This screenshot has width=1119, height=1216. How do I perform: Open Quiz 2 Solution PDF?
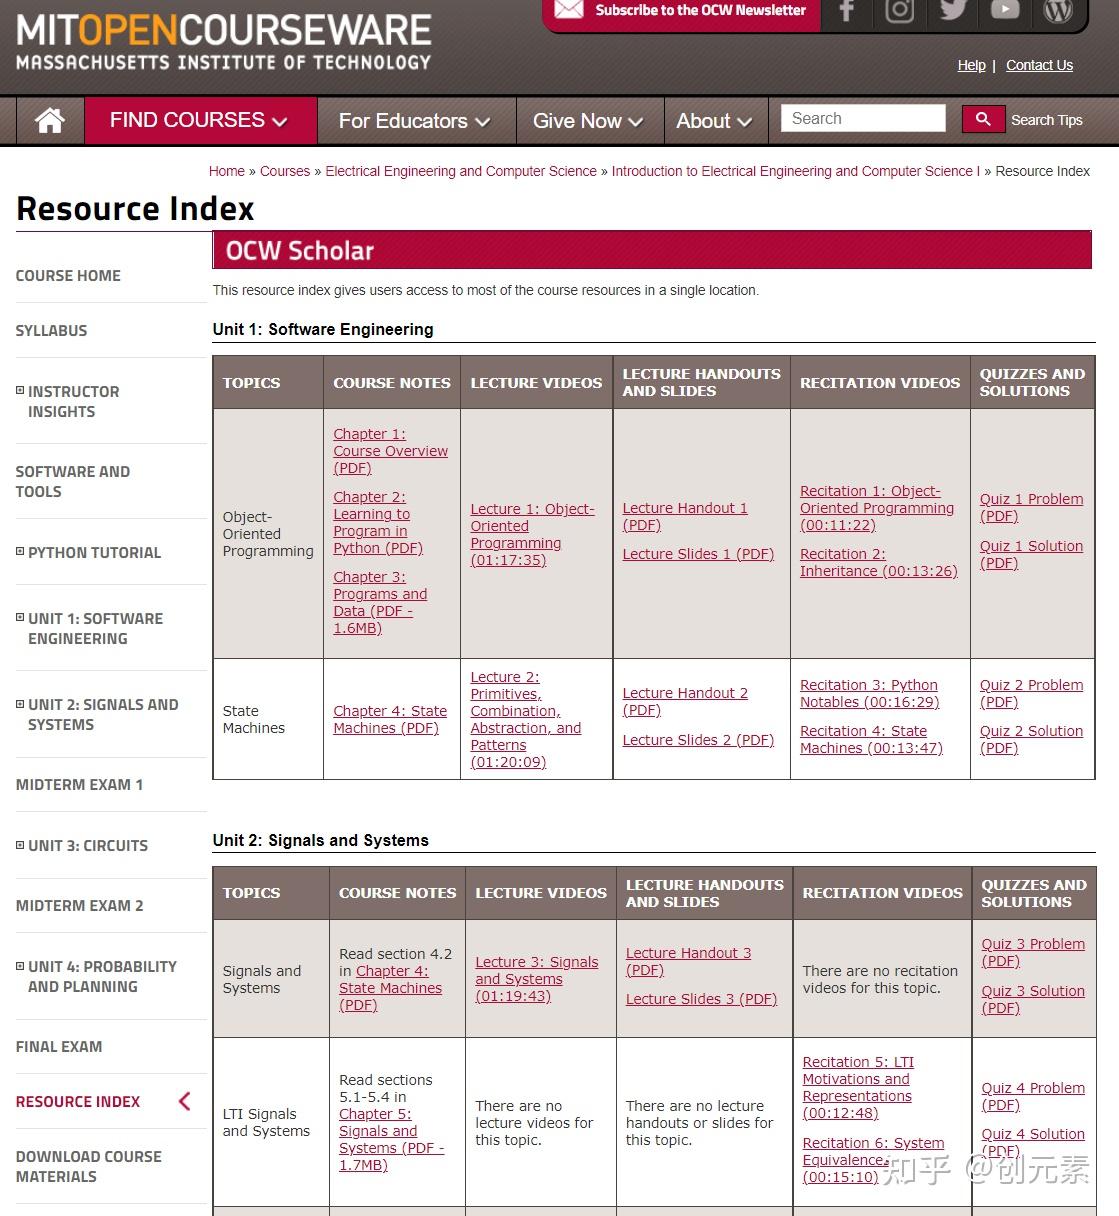click(x=1031, y=739)
